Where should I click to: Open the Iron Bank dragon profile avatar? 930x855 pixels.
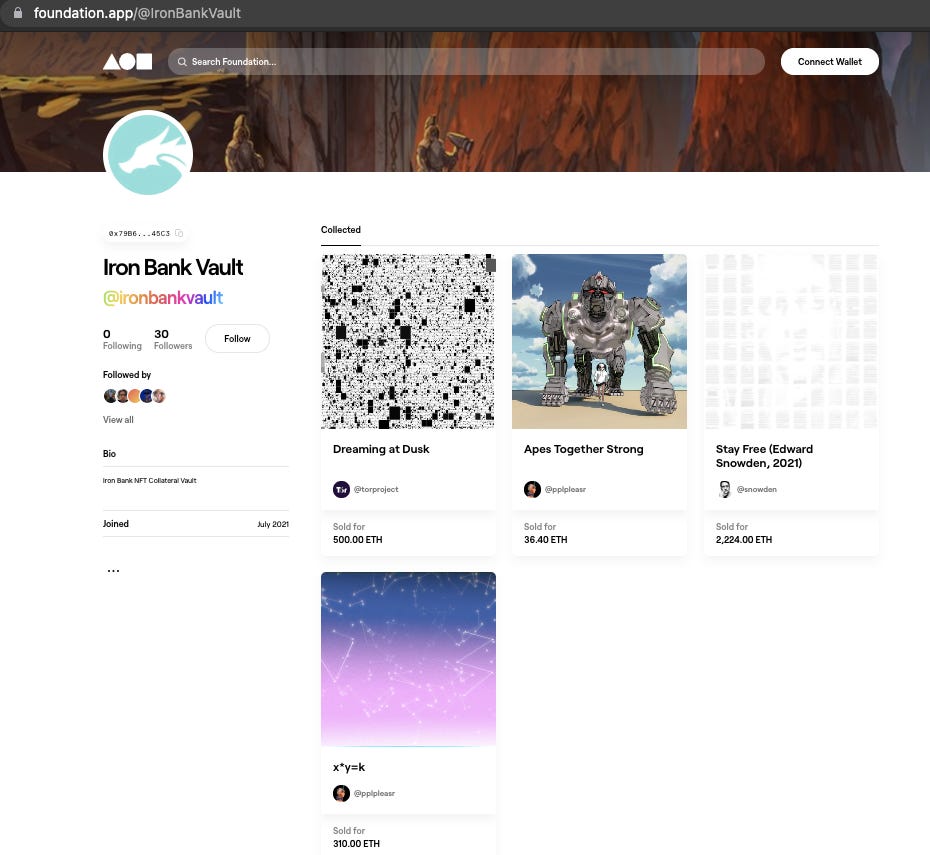(148, 154)
